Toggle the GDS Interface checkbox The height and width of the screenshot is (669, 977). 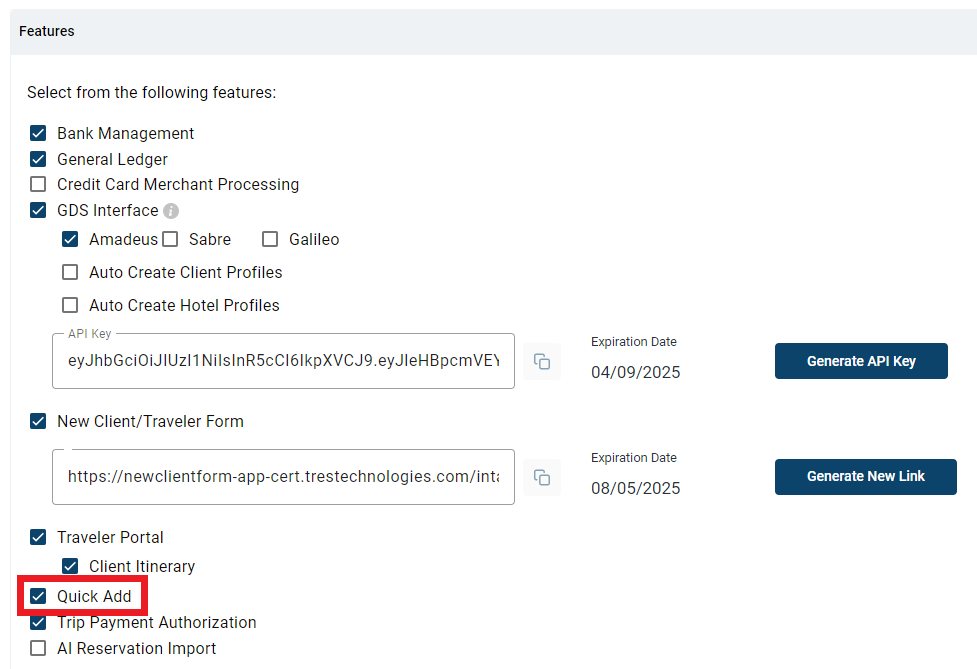pyautogui.click(x=37, y=210)
